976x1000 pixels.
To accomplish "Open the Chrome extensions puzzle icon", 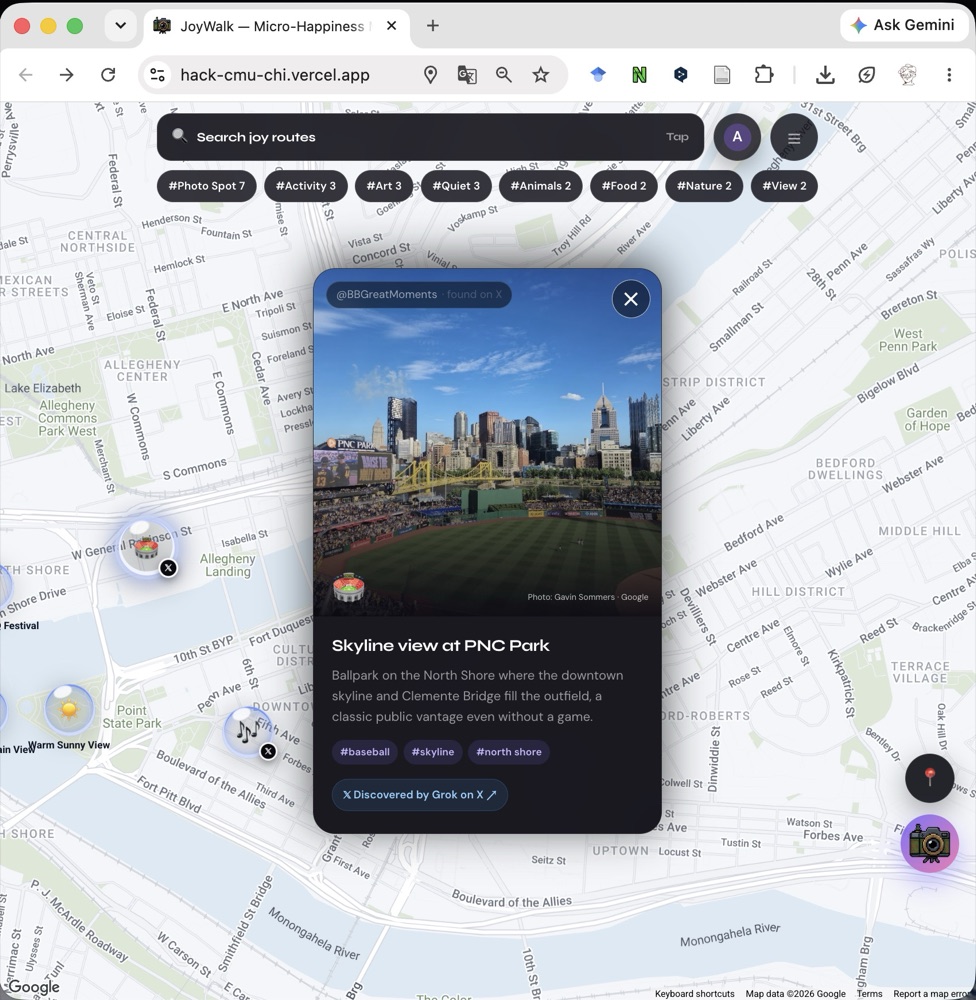I will [x=764, y=75].
